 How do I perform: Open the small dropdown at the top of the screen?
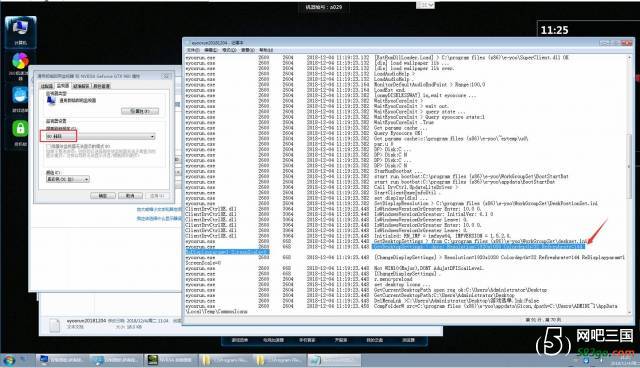tap(425, 5)
